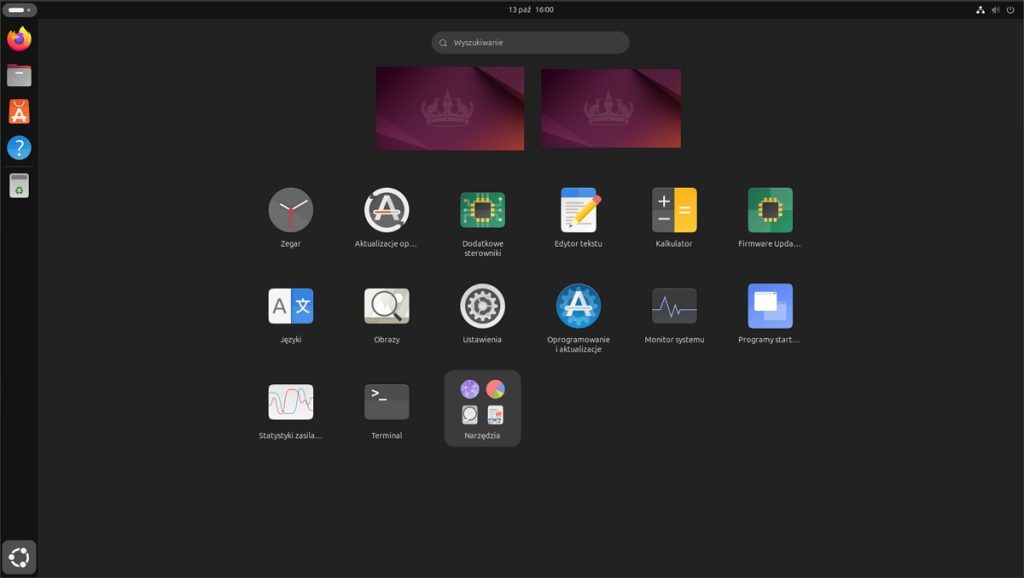The image size is (1024, 578).
Task: Launch the Obrazy image viewer
Action: click(386, 306)
